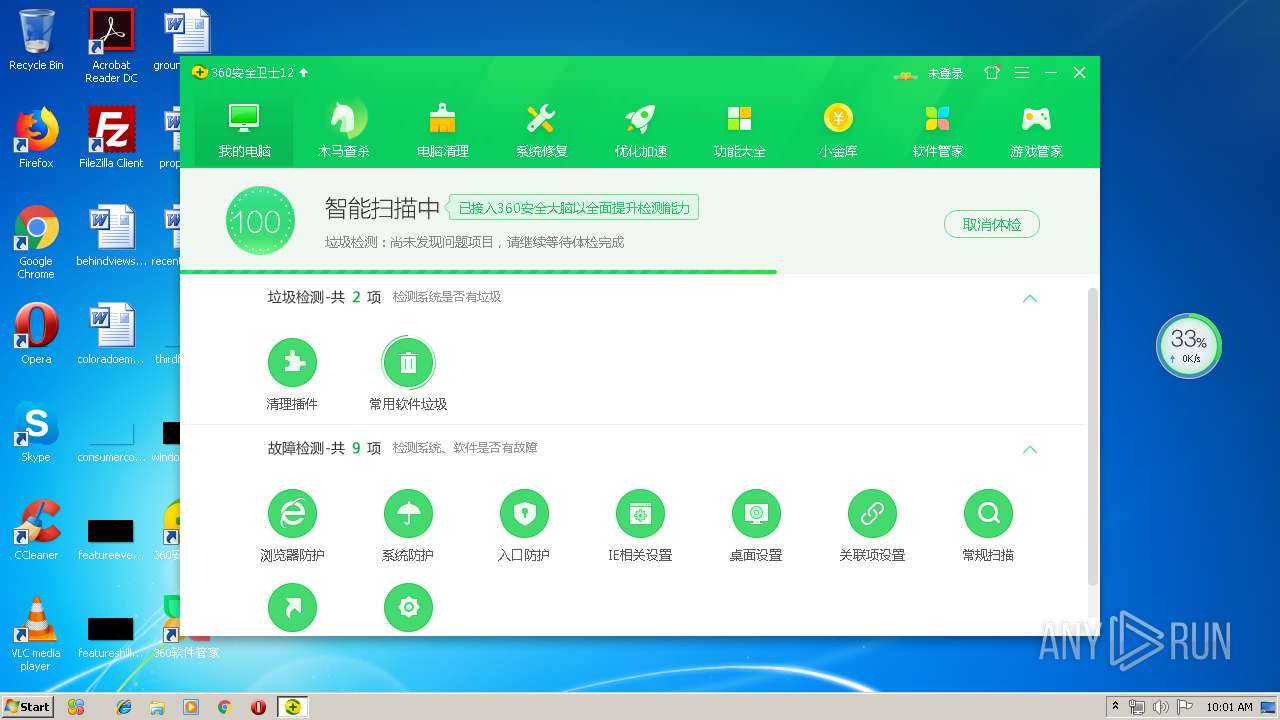Click the 浏览器防护 icon

(x=292, y=514)
